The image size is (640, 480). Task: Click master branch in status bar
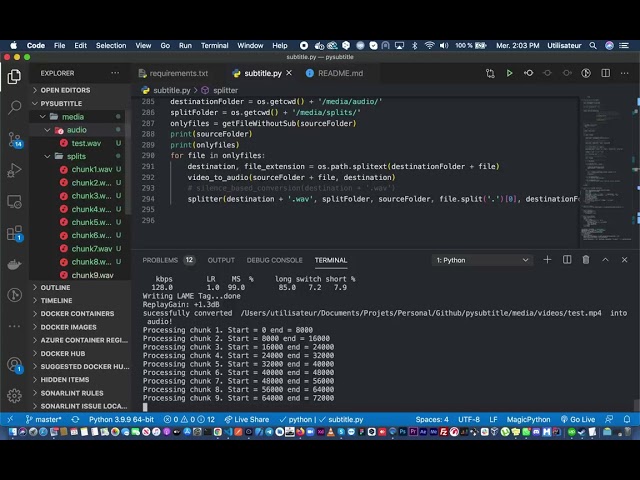[x=43, y=419]
